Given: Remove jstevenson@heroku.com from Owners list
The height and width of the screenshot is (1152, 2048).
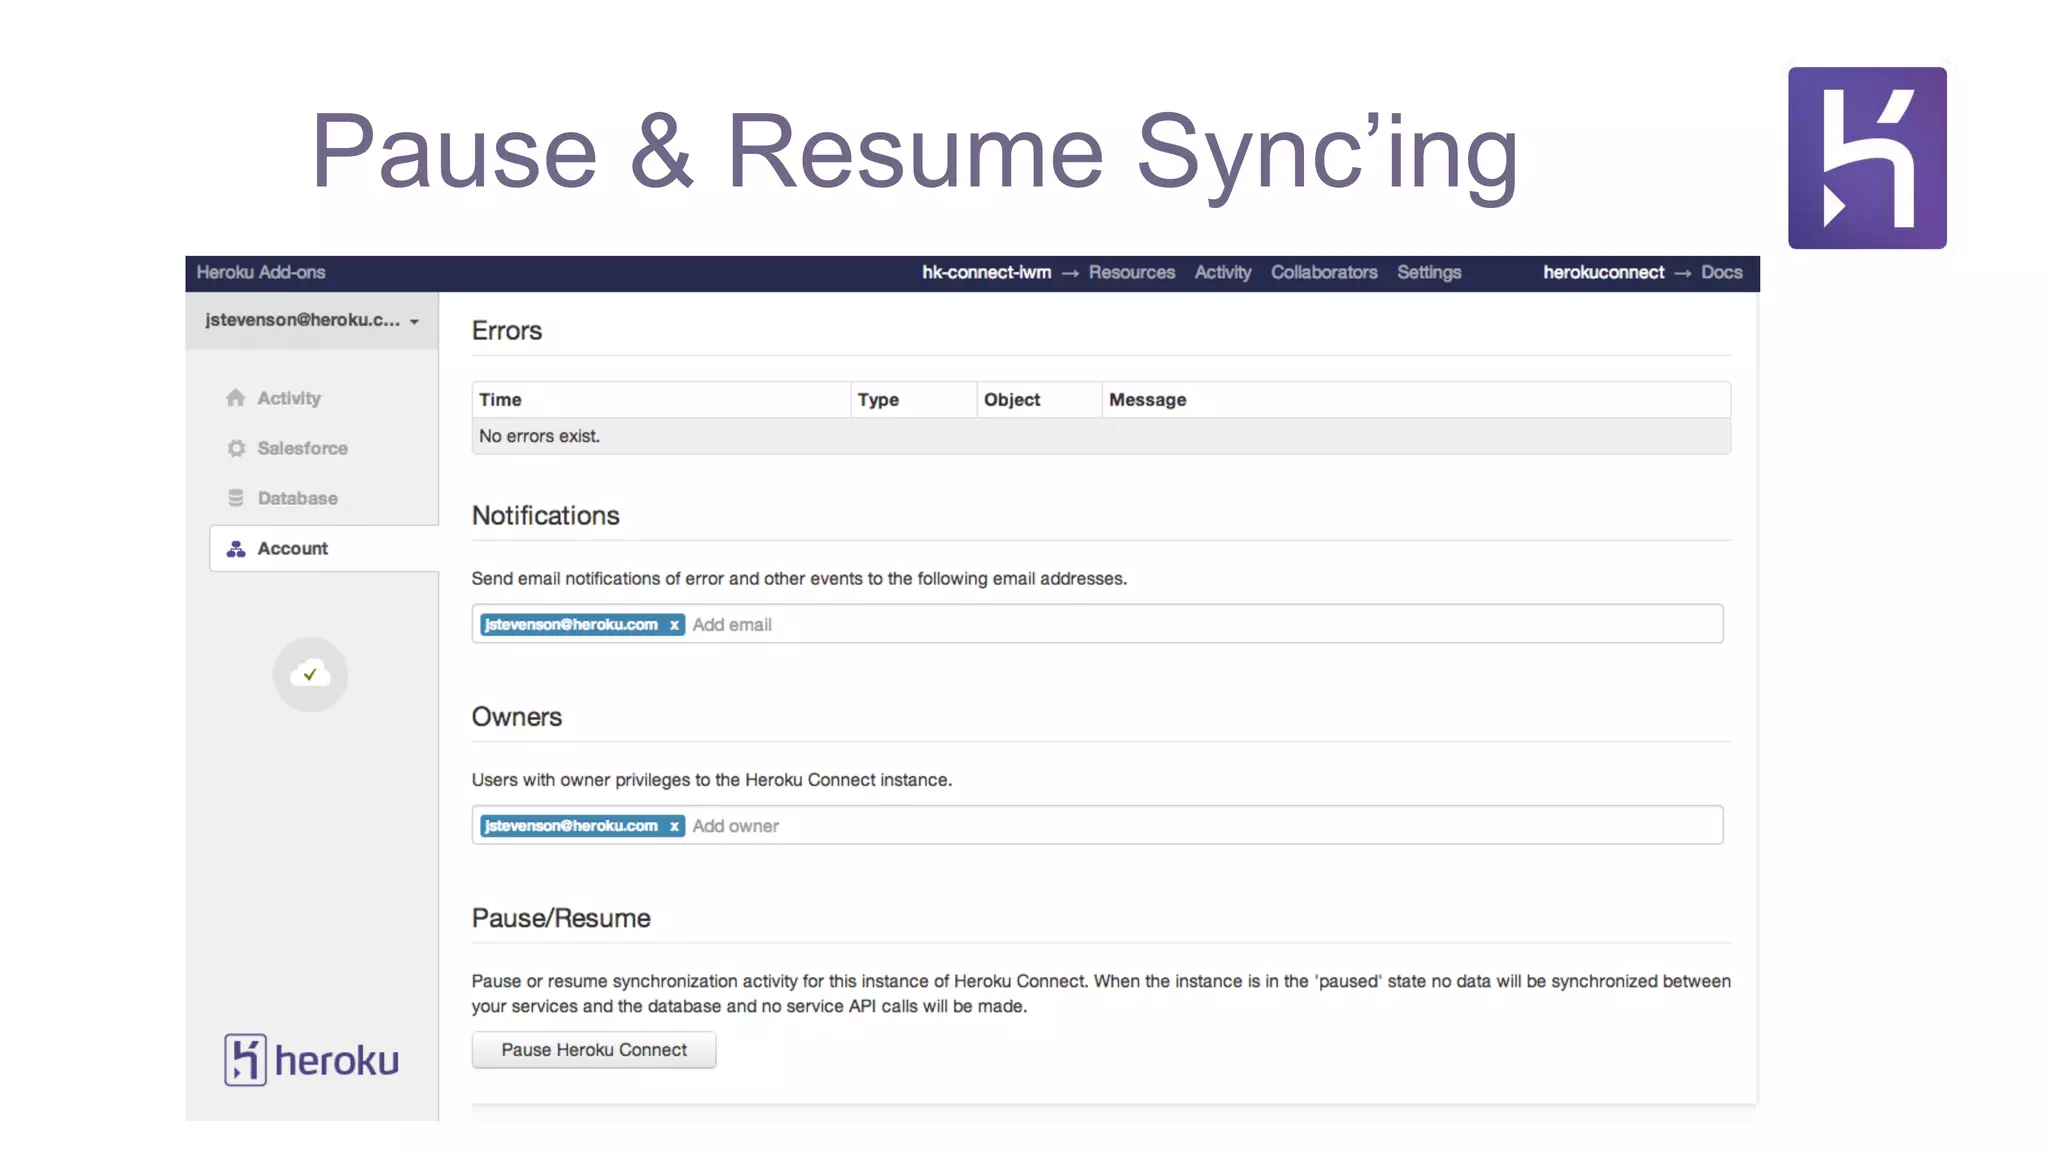Looking at the screenshot, I should coord(674,826).
